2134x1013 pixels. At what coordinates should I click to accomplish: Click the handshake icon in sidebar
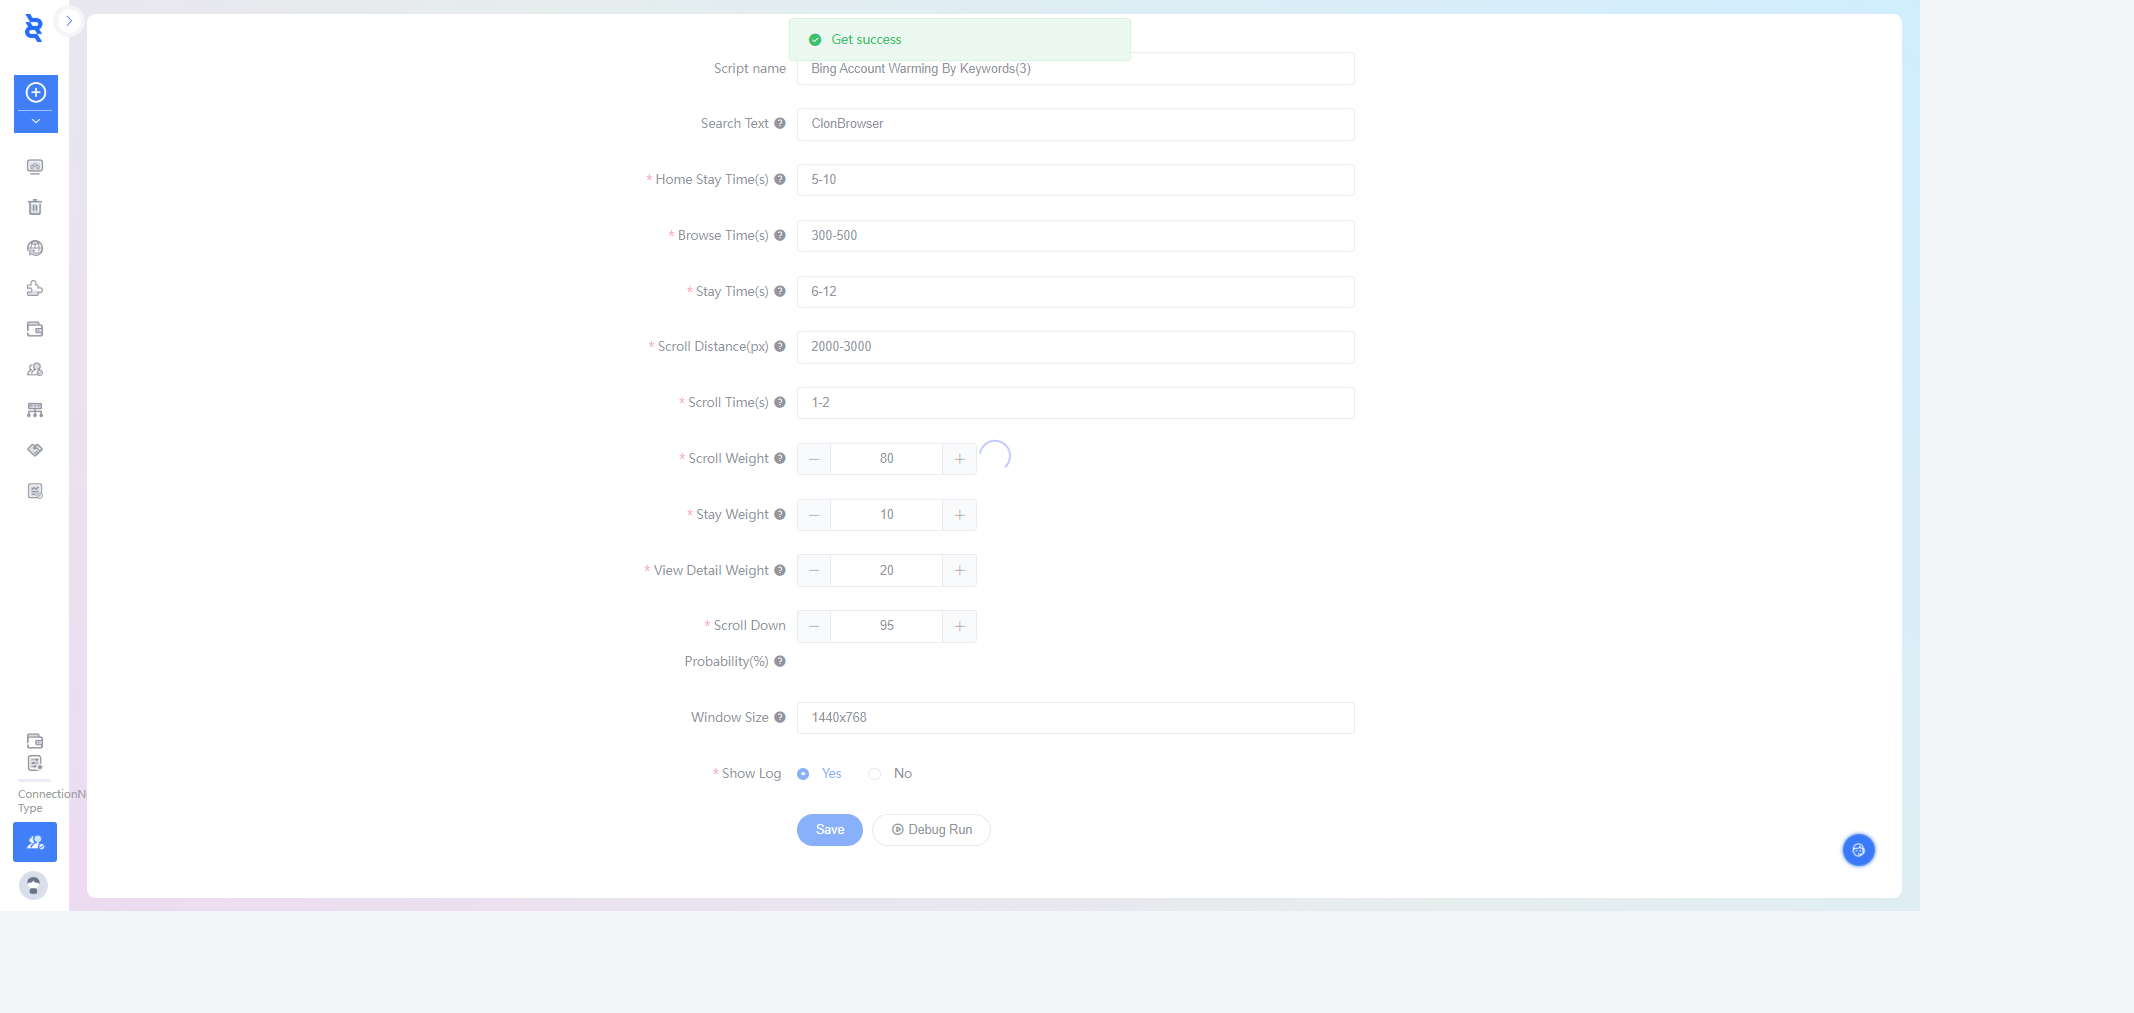35,450
